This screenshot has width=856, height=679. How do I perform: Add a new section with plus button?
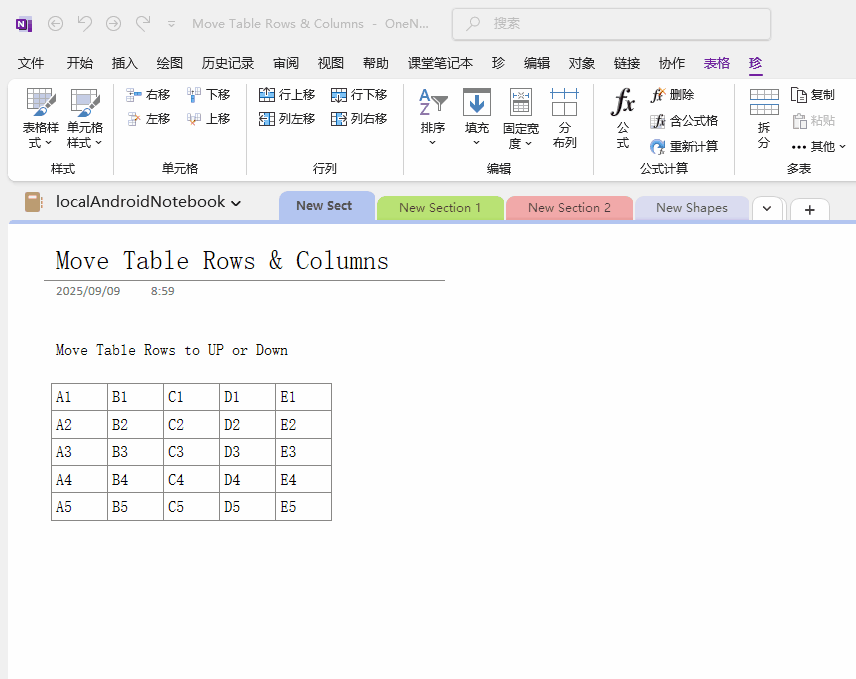(809, 210)
